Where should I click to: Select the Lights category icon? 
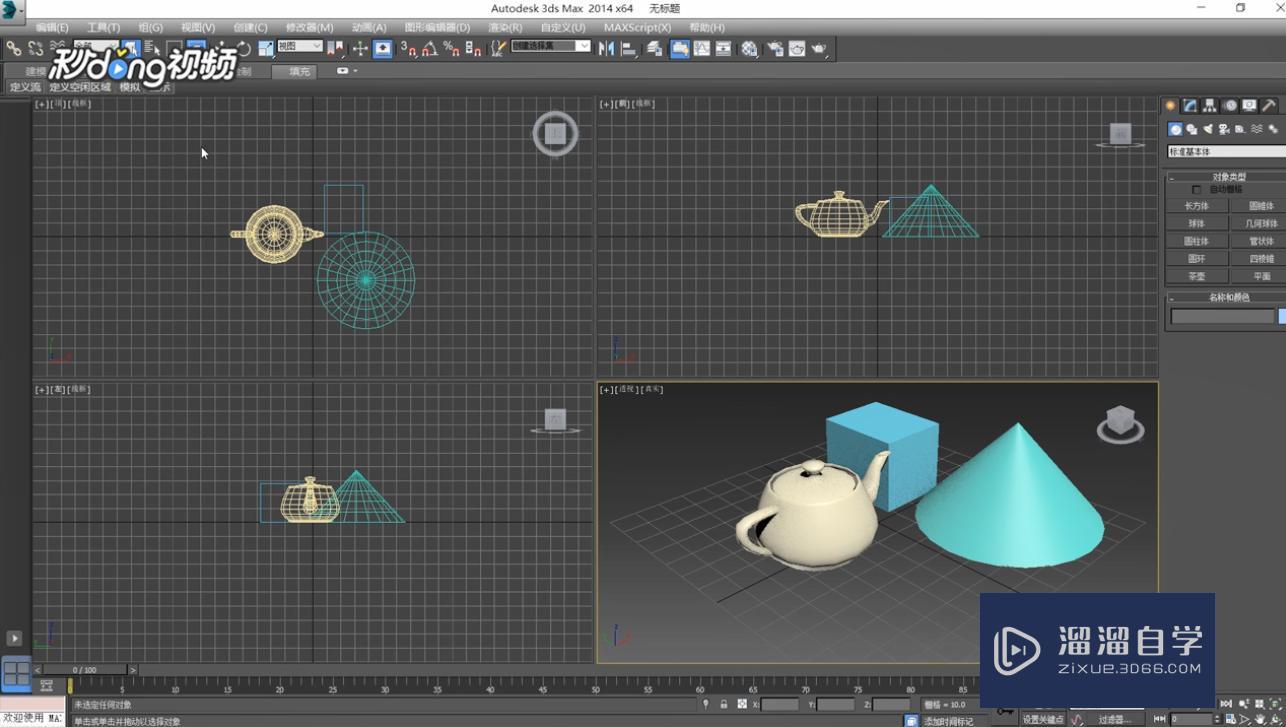1208,129
